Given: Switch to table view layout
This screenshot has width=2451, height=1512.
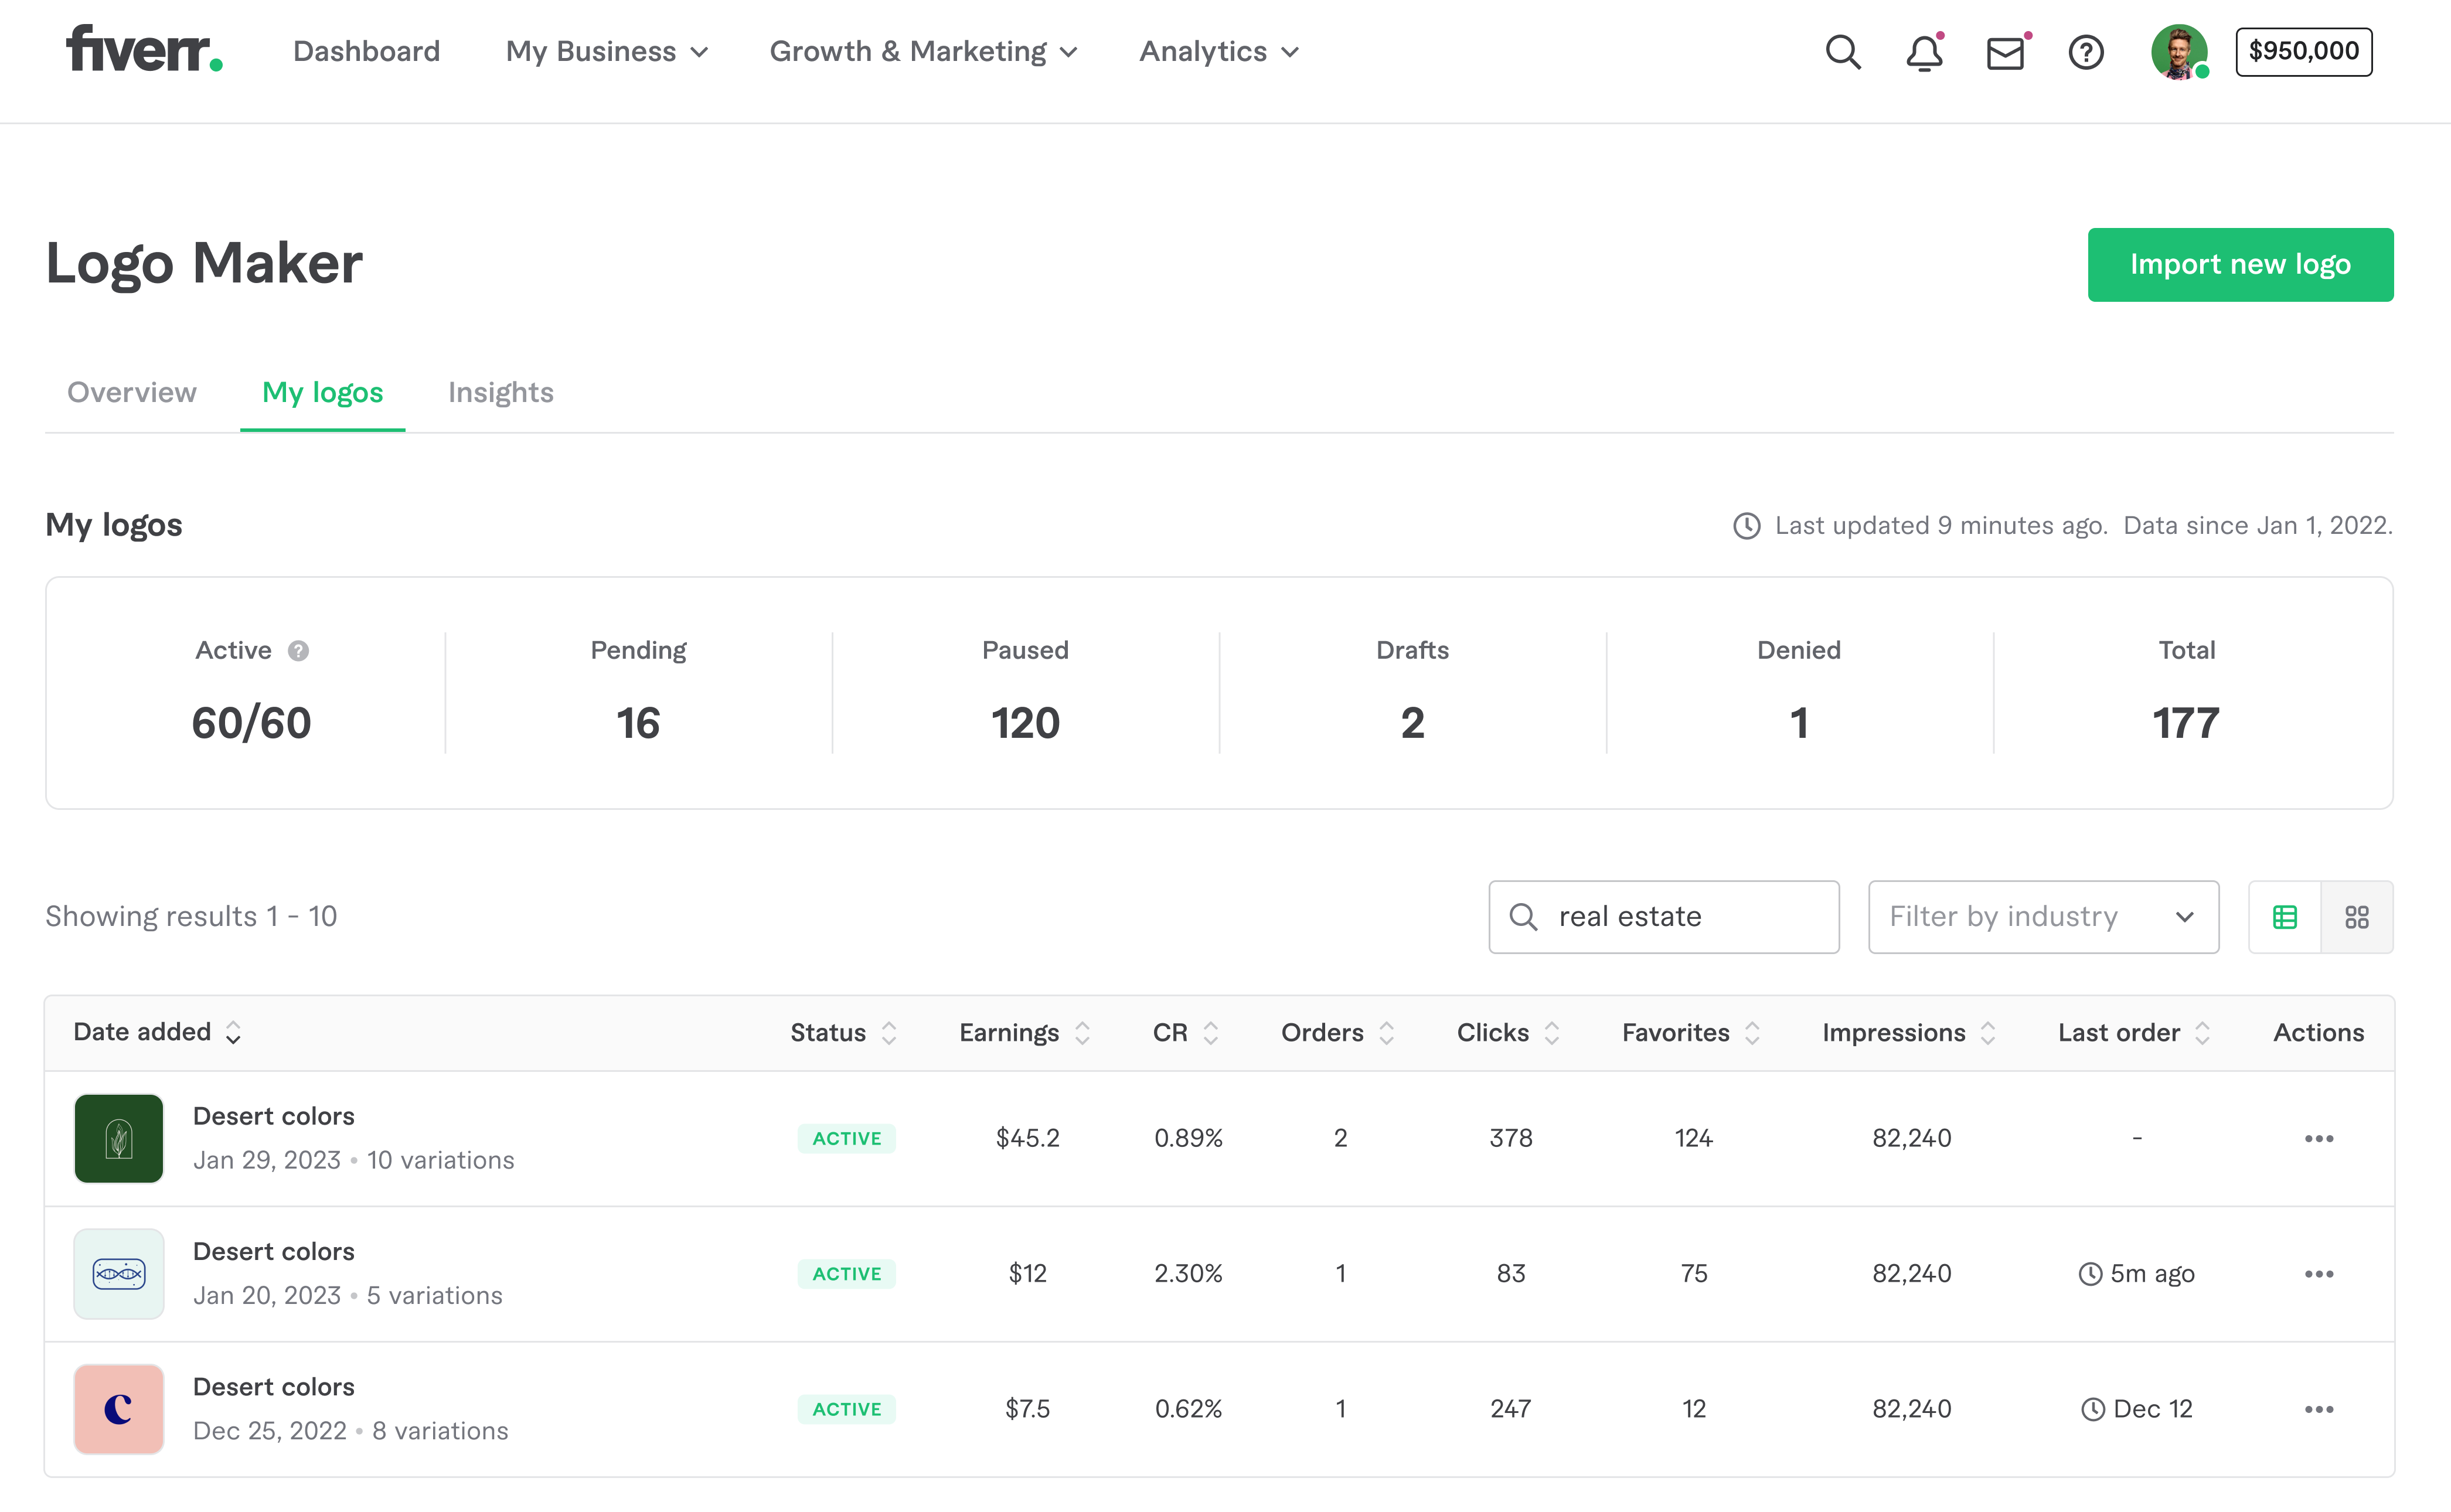Looking at the screenshot, I should 2284,916.
